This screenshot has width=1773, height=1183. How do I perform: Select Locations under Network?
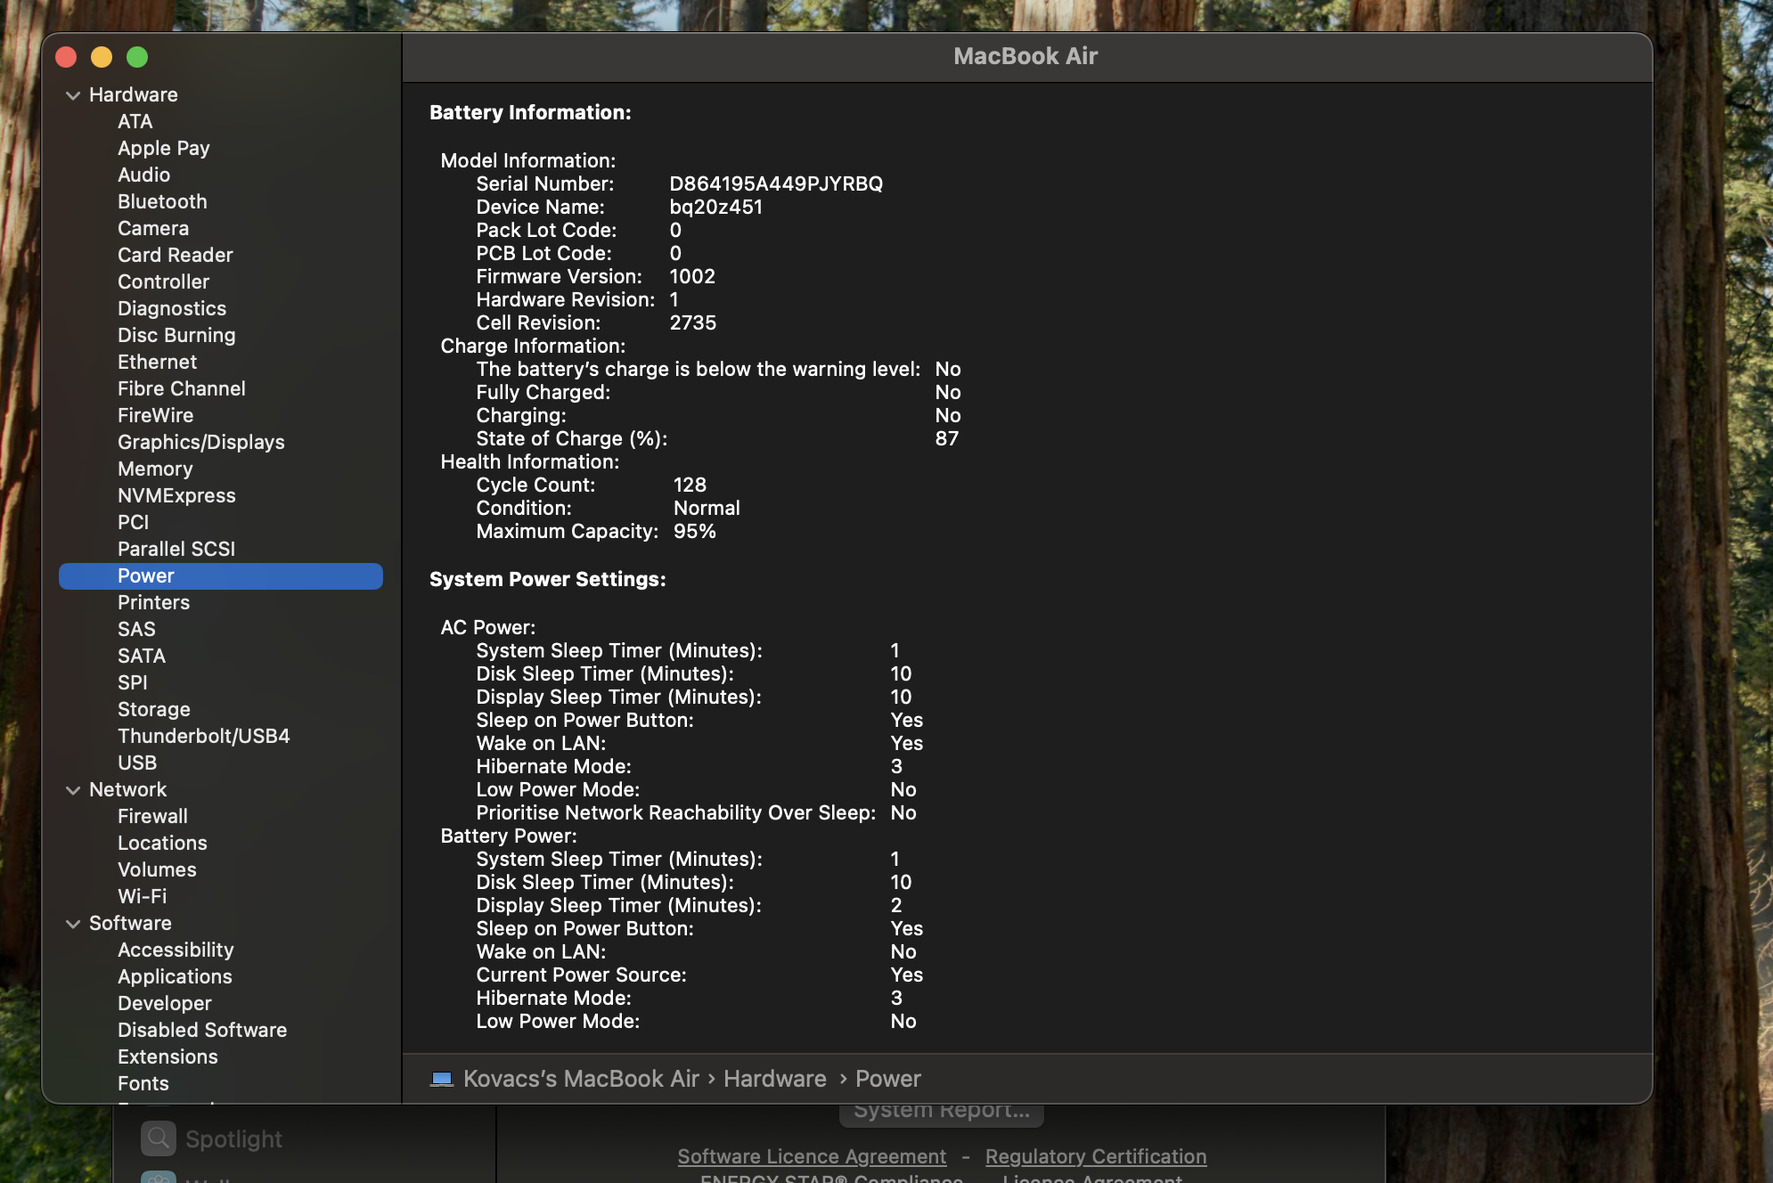pos(162,844)
